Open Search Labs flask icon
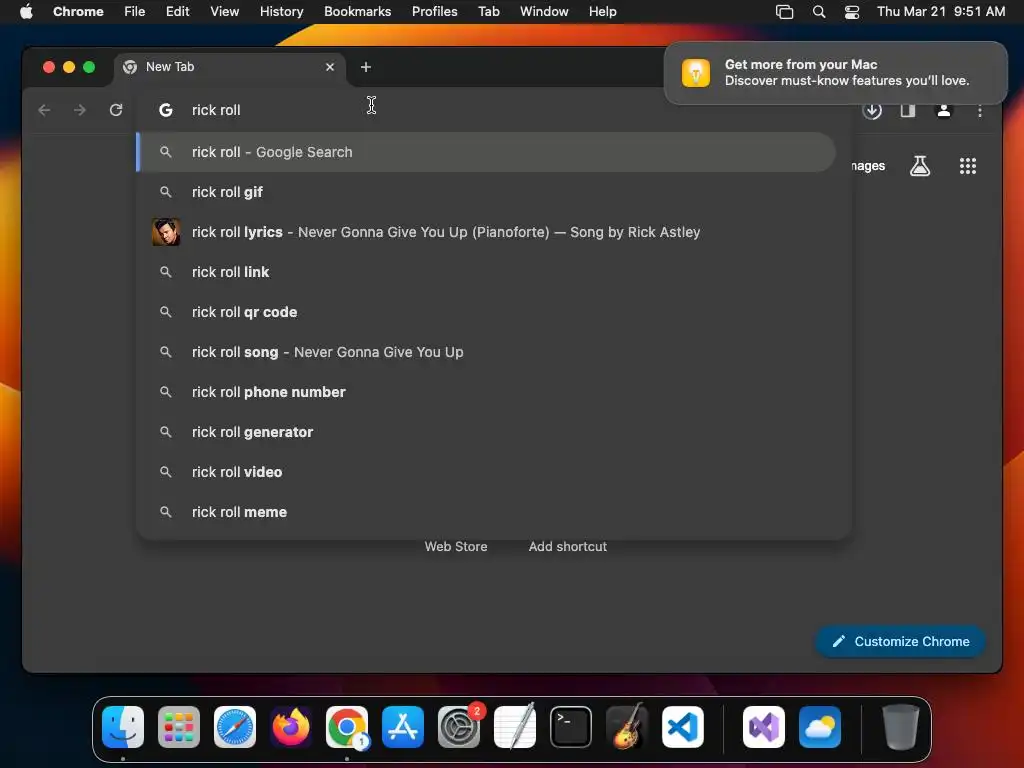Image resolution: width=1024 pixels, height=768 pixels. [920, 166]
